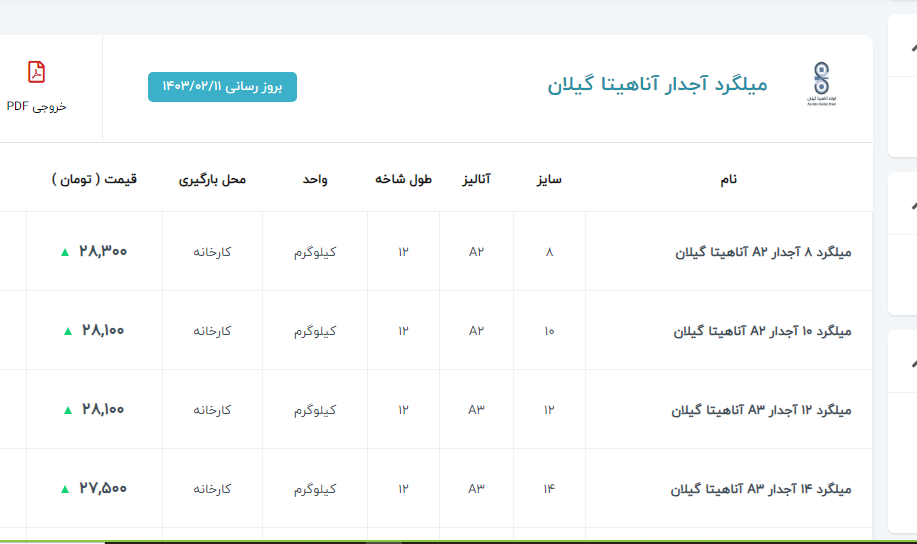Click the محل بارگیری column header
Screen dimensions: 917x544
212,180
